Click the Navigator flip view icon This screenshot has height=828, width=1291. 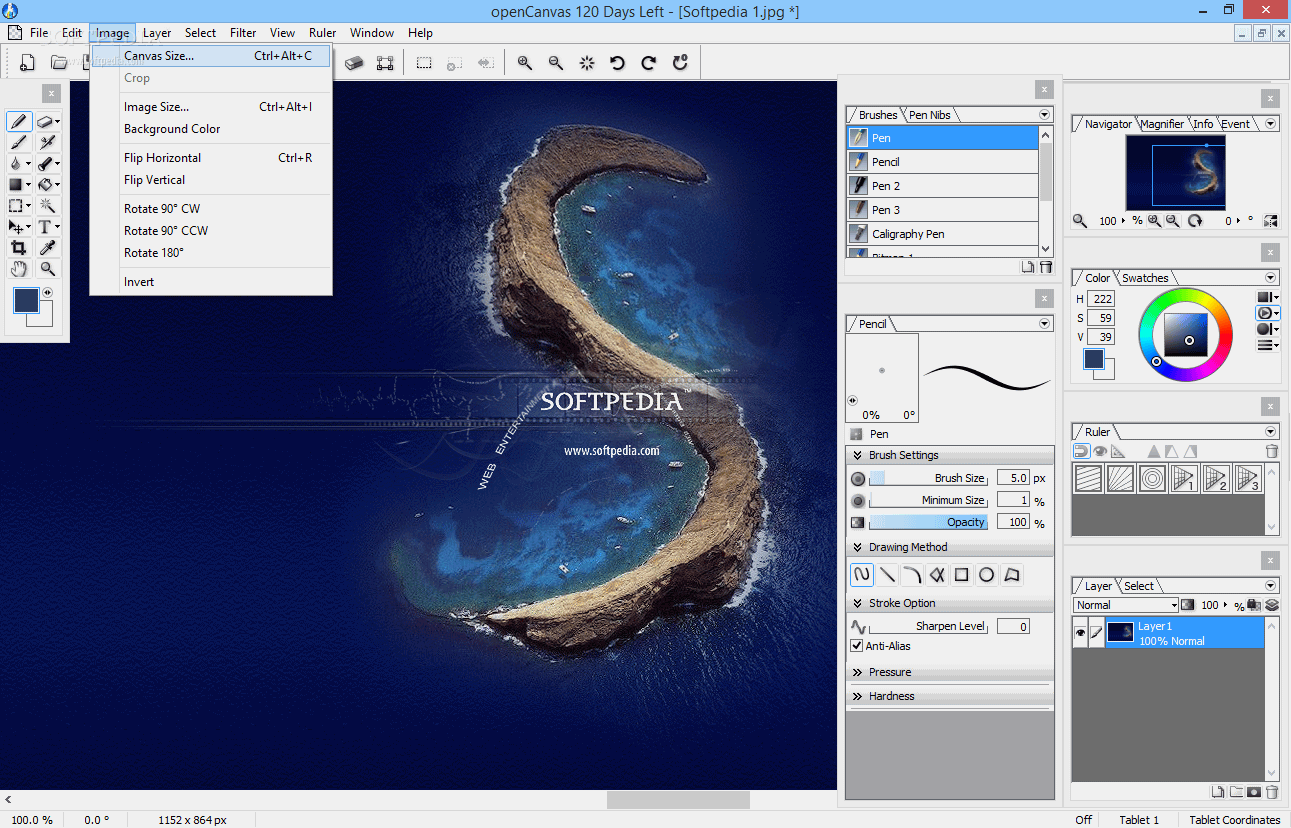coord(1270,221)
